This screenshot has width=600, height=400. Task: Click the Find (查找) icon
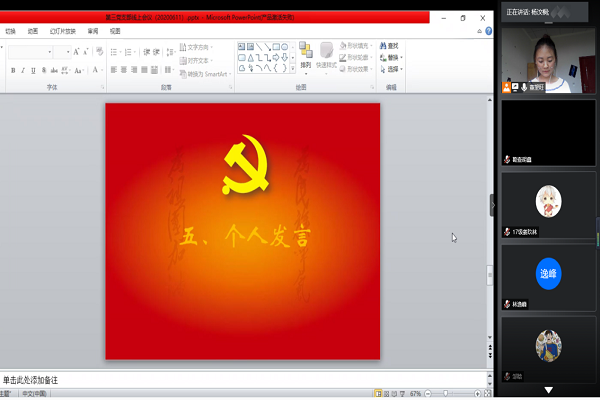point(390,46)
